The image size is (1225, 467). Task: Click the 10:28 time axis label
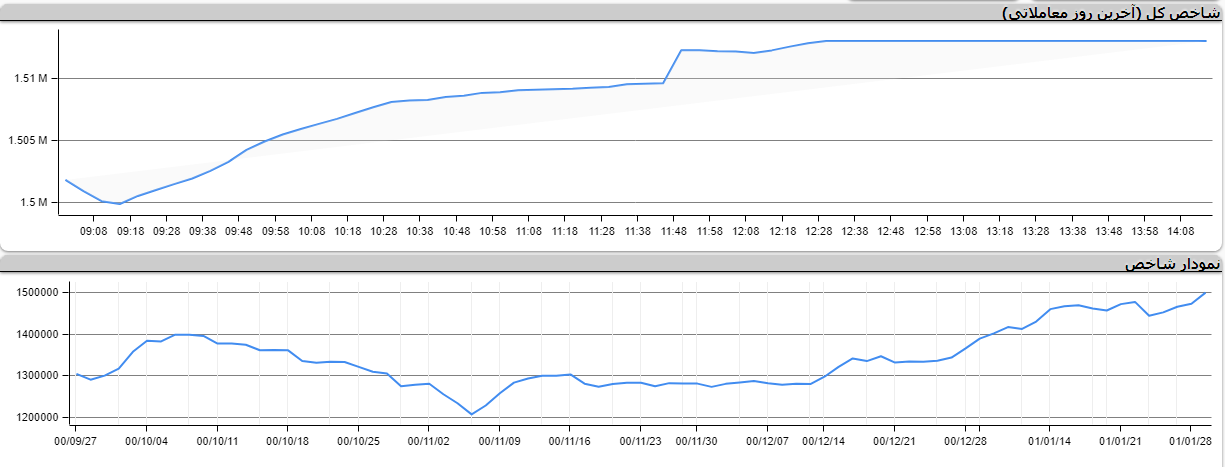click(384, 231)
